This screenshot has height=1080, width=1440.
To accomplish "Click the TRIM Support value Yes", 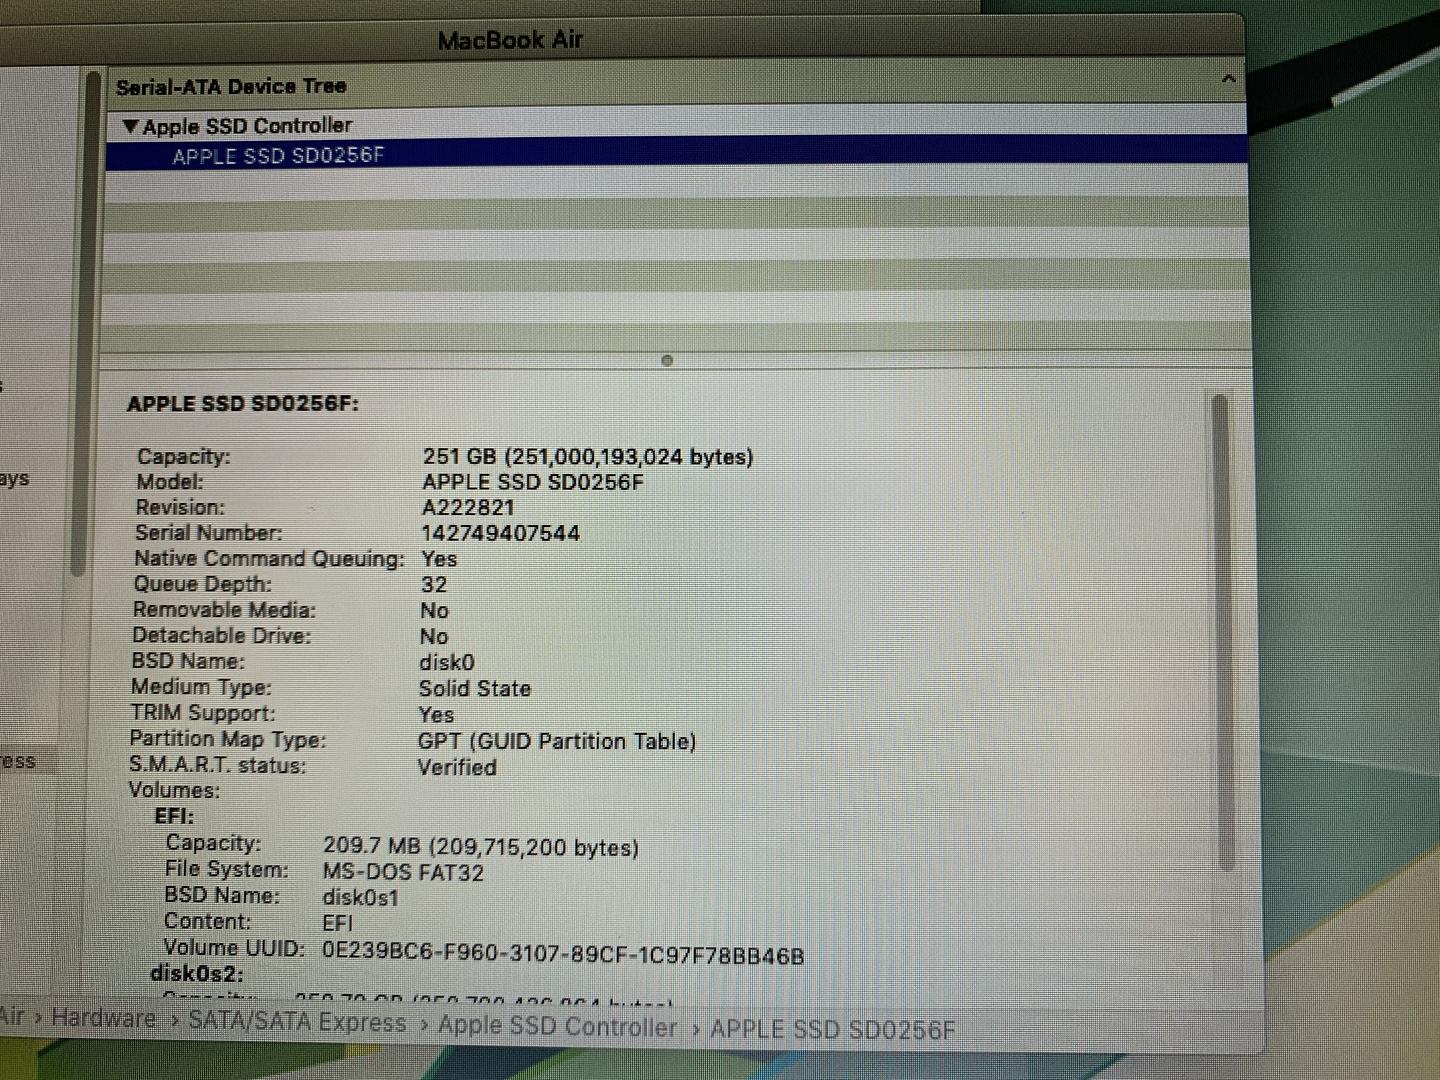I will [x=437, y=715].
